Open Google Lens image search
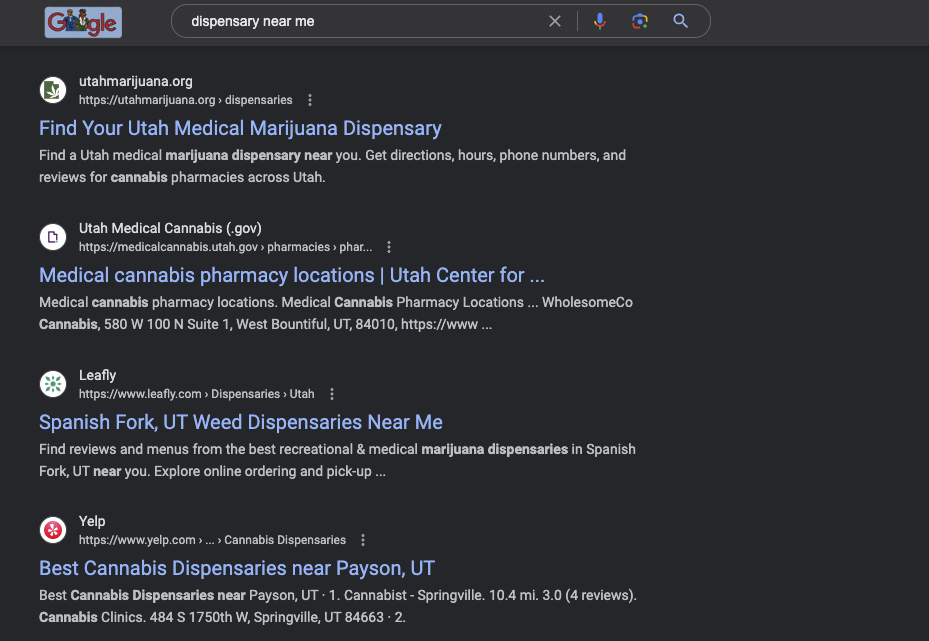Image resolution: width=929 pixels, height=641 pixels. 639,21
